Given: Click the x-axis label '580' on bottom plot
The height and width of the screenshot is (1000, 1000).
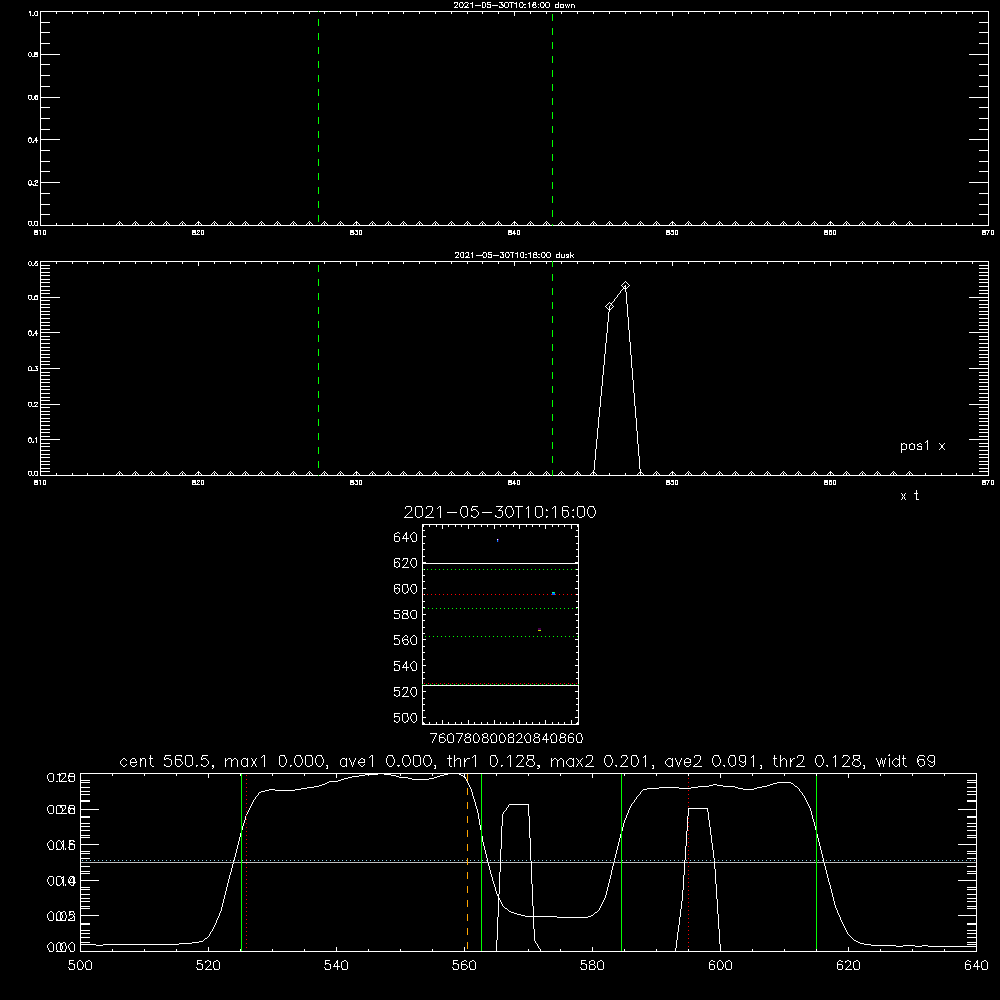Looking at the screenshot, I should (592, 966).
